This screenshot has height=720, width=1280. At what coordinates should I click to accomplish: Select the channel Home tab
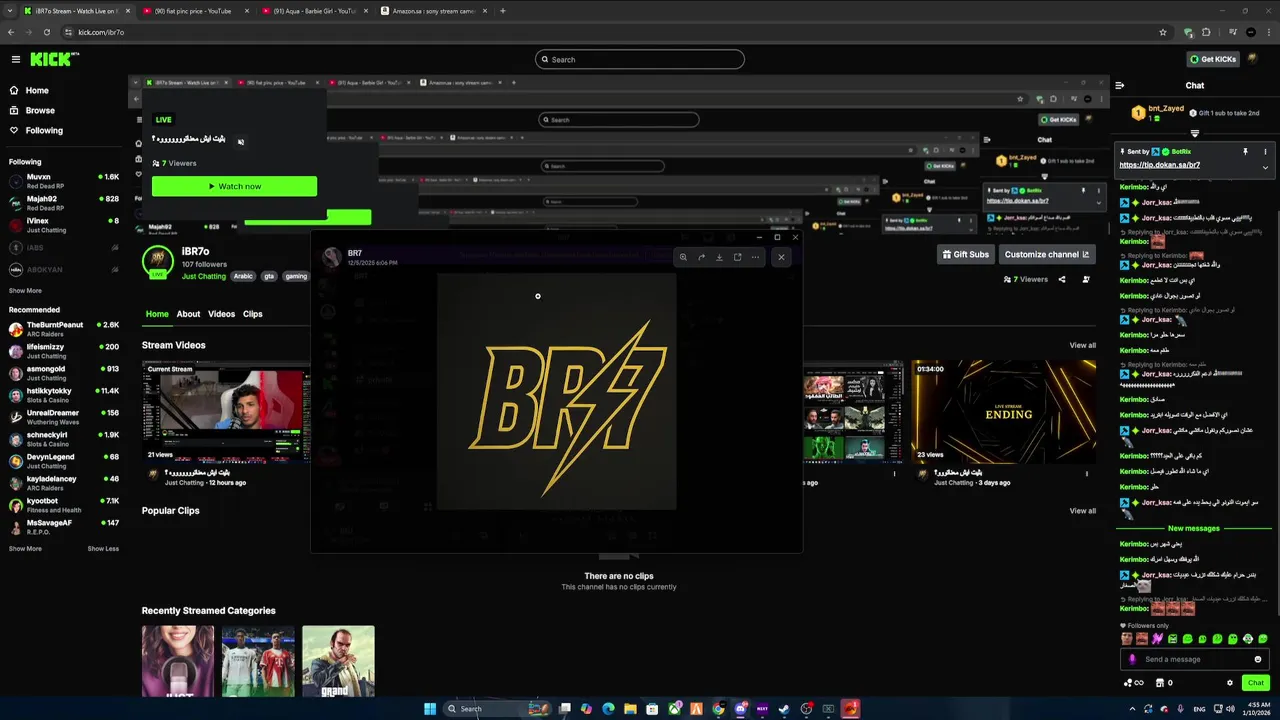157,314
